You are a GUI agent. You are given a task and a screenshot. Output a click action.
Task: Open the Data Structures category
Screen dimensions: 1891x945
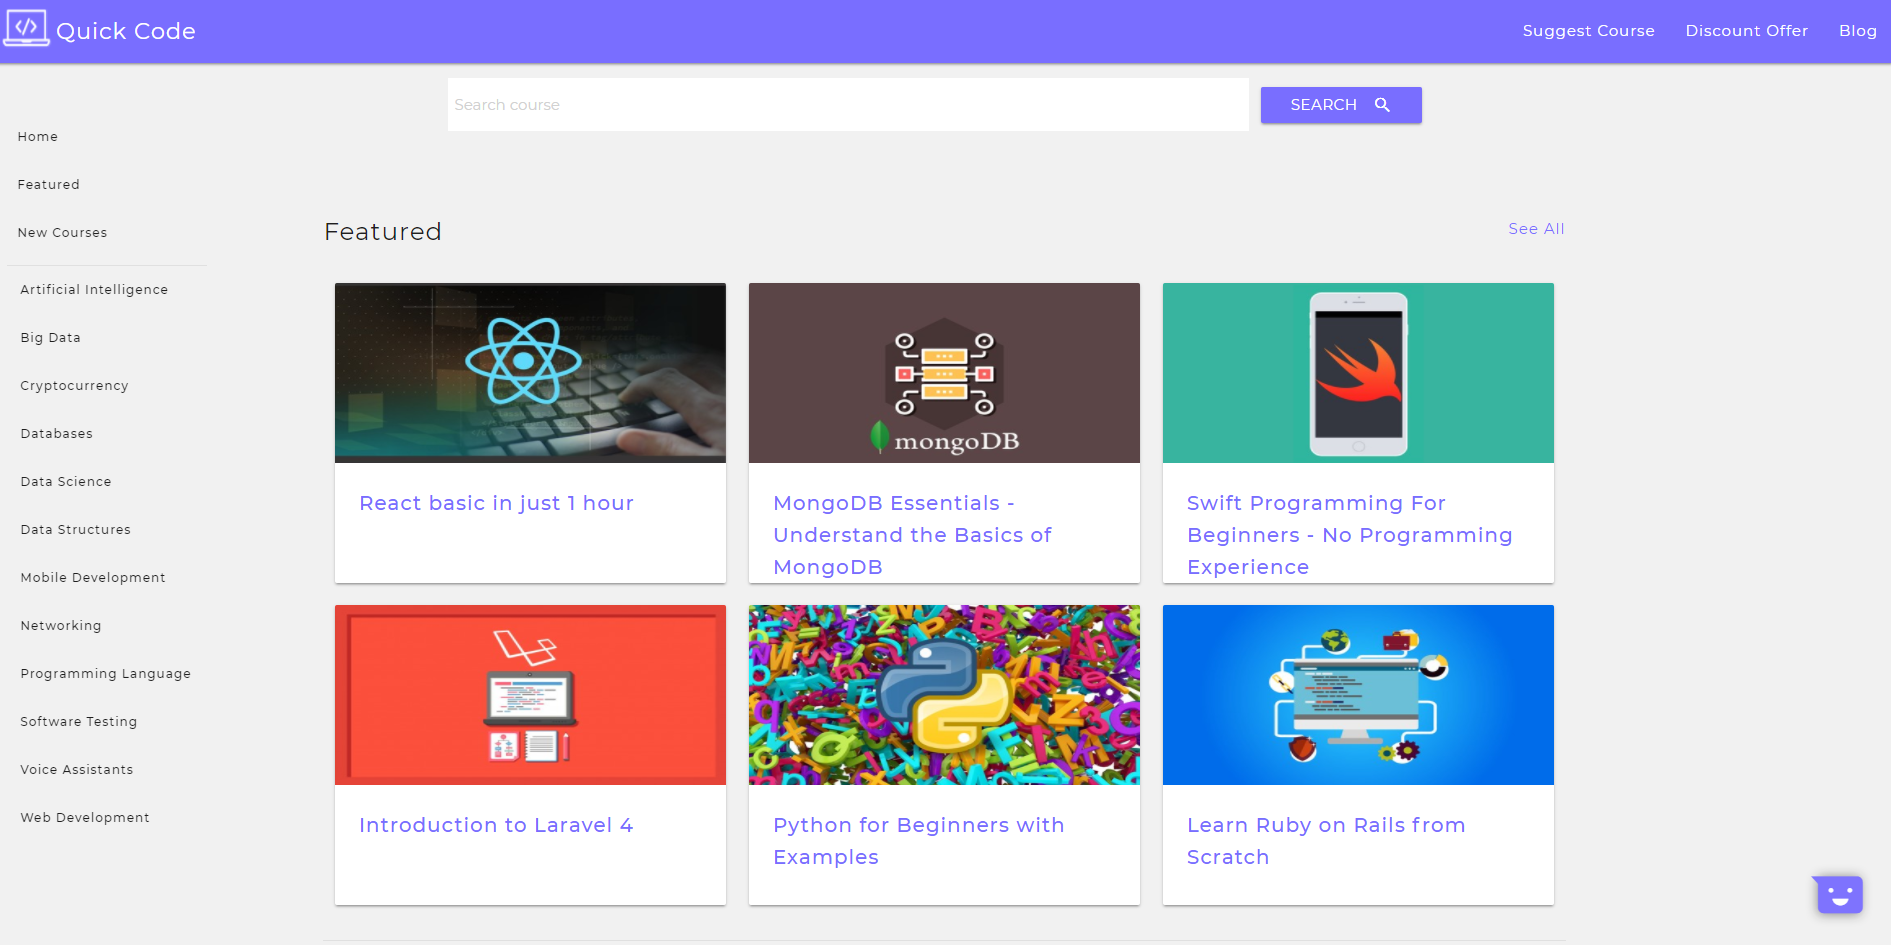(76, 530)
